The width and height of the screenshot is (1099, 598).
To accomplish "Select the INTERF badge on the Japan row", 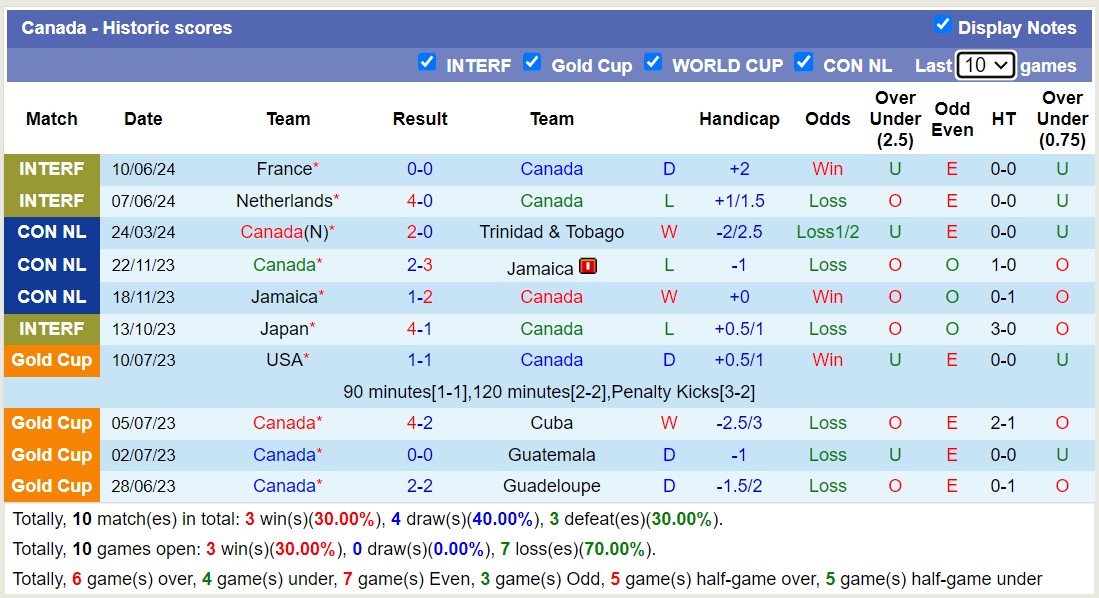I will tap(51, 328).
